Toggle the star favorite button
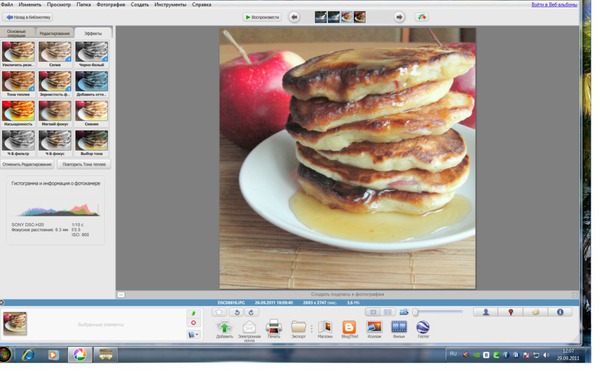Viewport: 600px width, 375px height. tap(219, 312)
